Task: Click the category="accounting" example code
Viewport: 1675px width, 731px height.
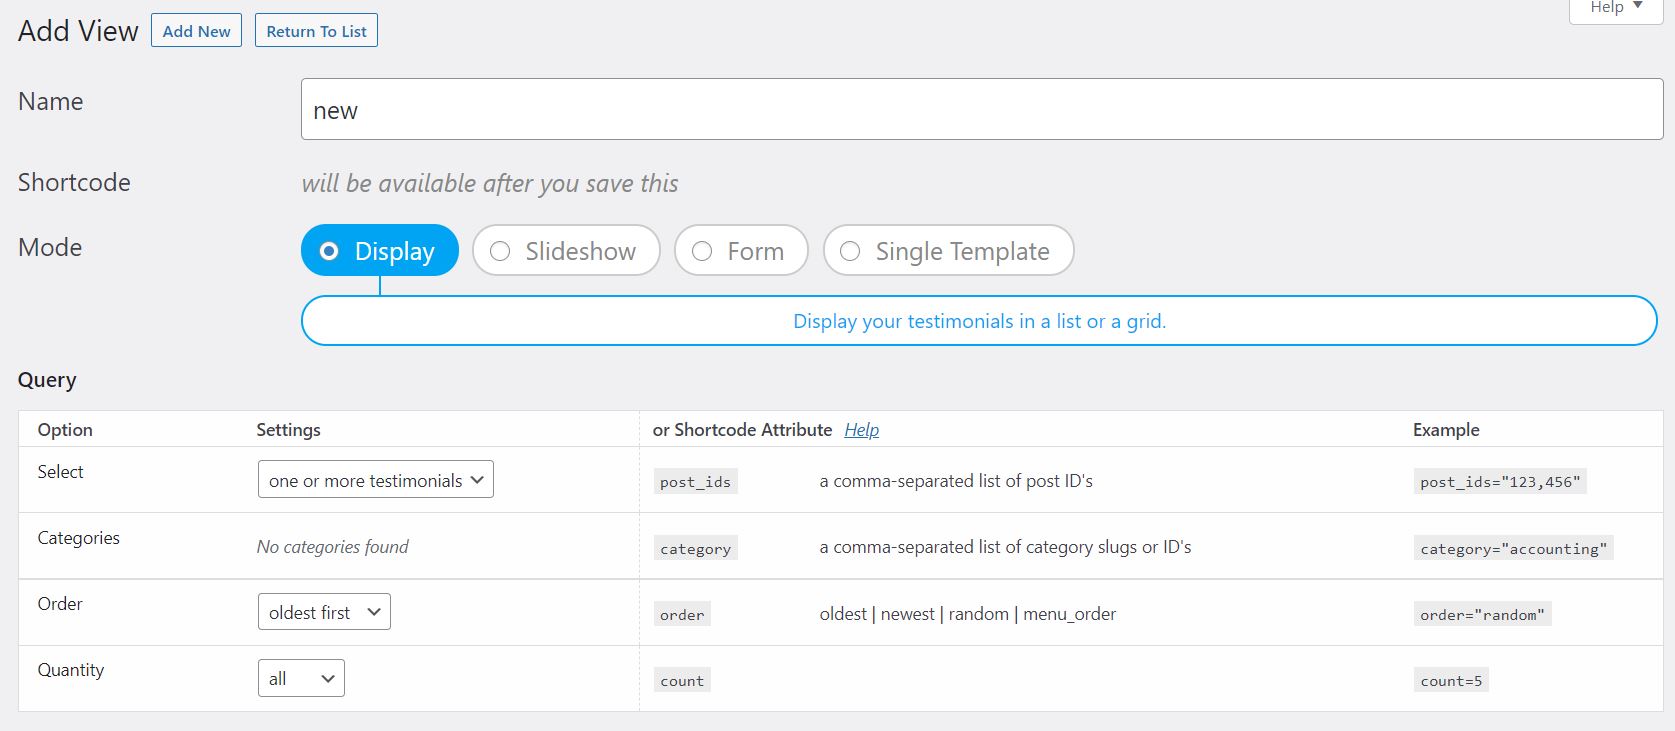Action: 1512,548
